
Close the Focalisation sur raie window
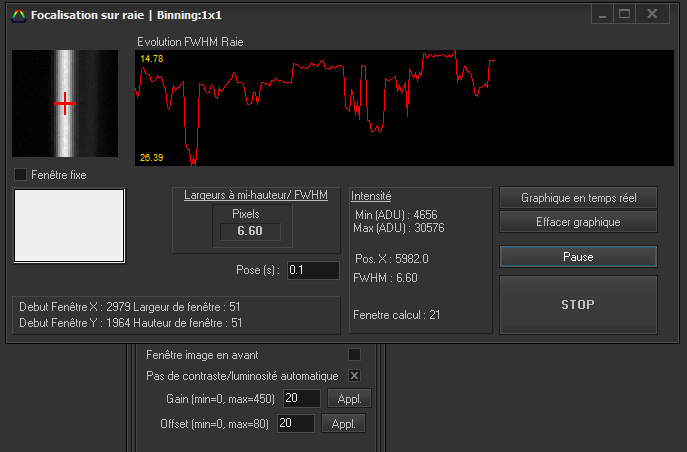click(652, 14)
